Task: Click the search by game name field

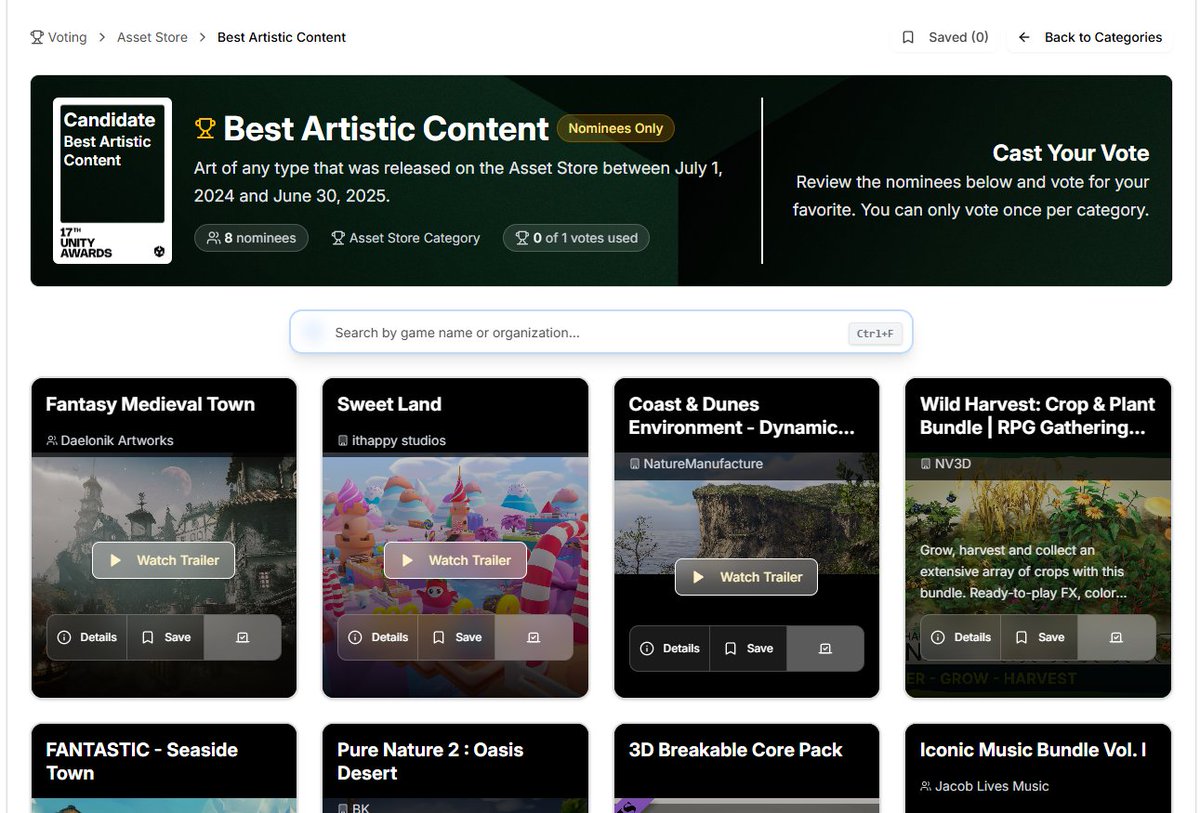Action: pos(600,333)
